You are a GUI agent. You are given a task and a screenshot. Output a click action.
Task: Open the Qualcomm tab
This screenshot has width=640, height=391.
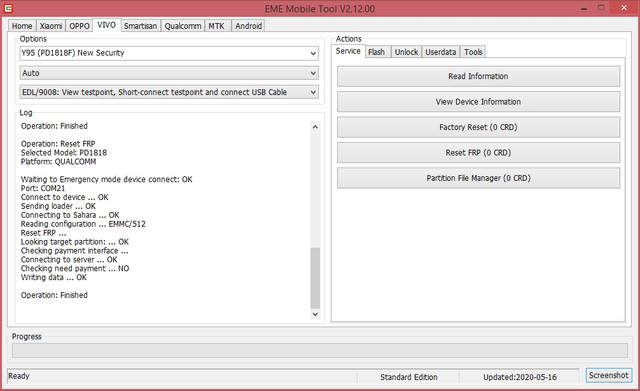pyautogui.click(x=183, y=26)
